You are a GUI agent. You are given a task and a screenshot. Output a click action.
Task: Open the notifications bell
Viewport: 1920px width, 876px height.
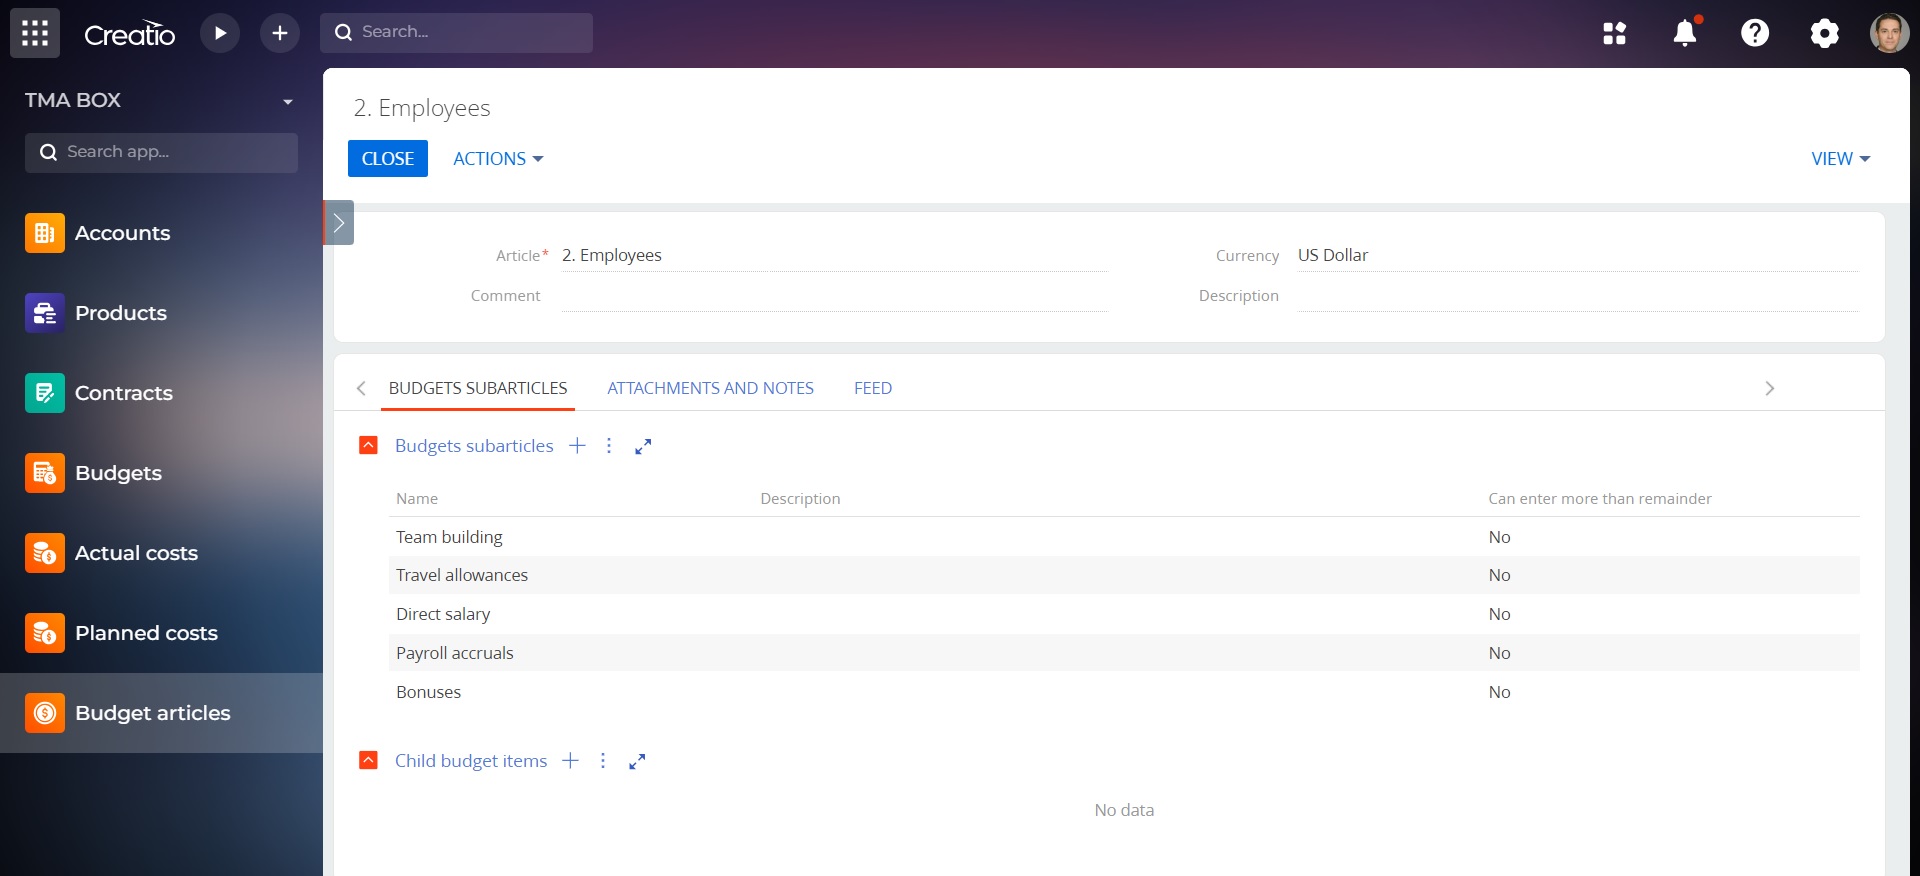pyautogui.click(x=1685, y=33)
